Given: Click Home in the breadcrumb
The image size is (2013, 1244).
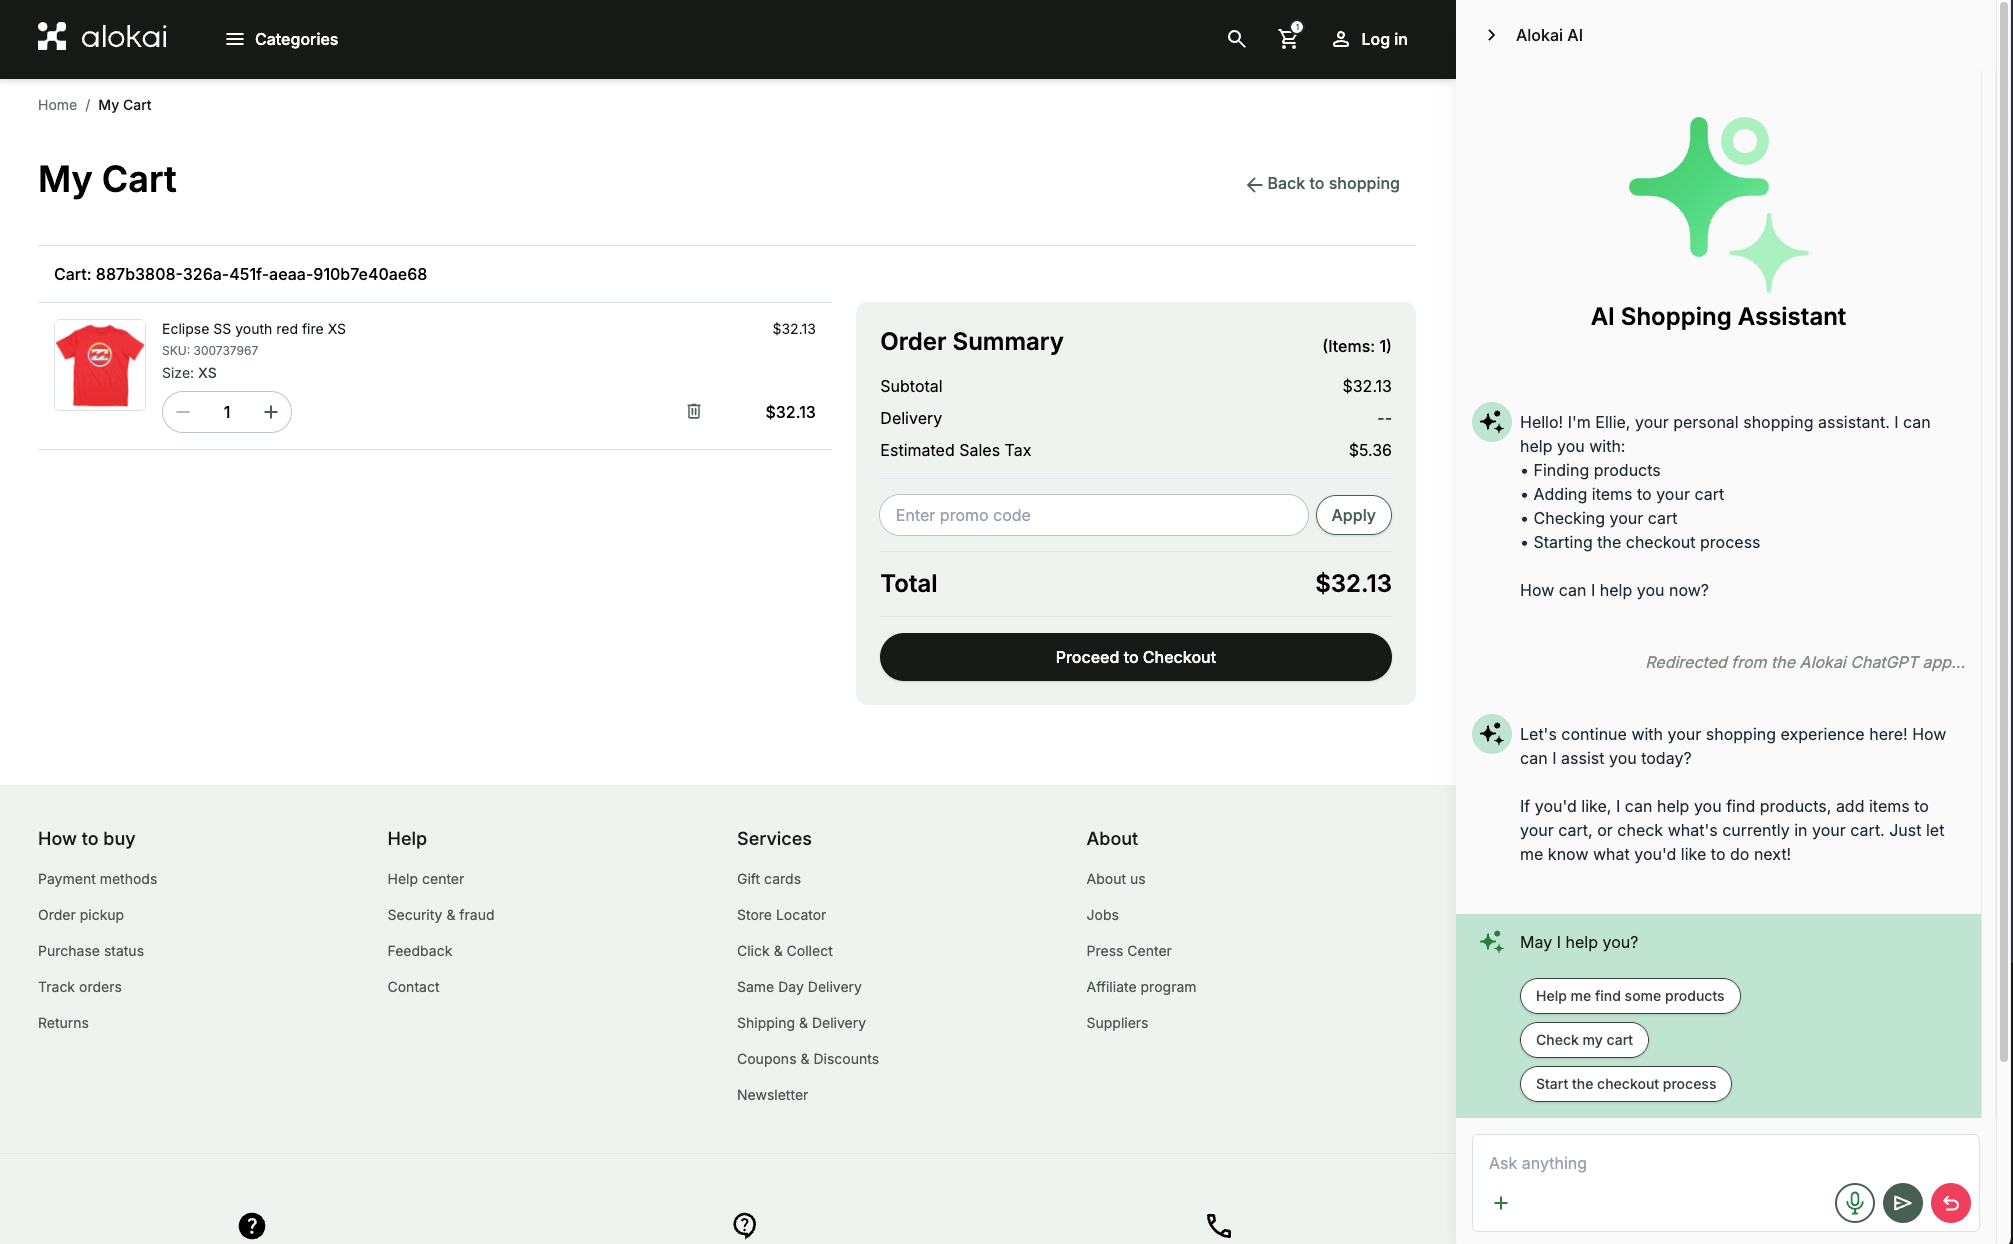Looking at the screenshot, I should tap(57, 105).
